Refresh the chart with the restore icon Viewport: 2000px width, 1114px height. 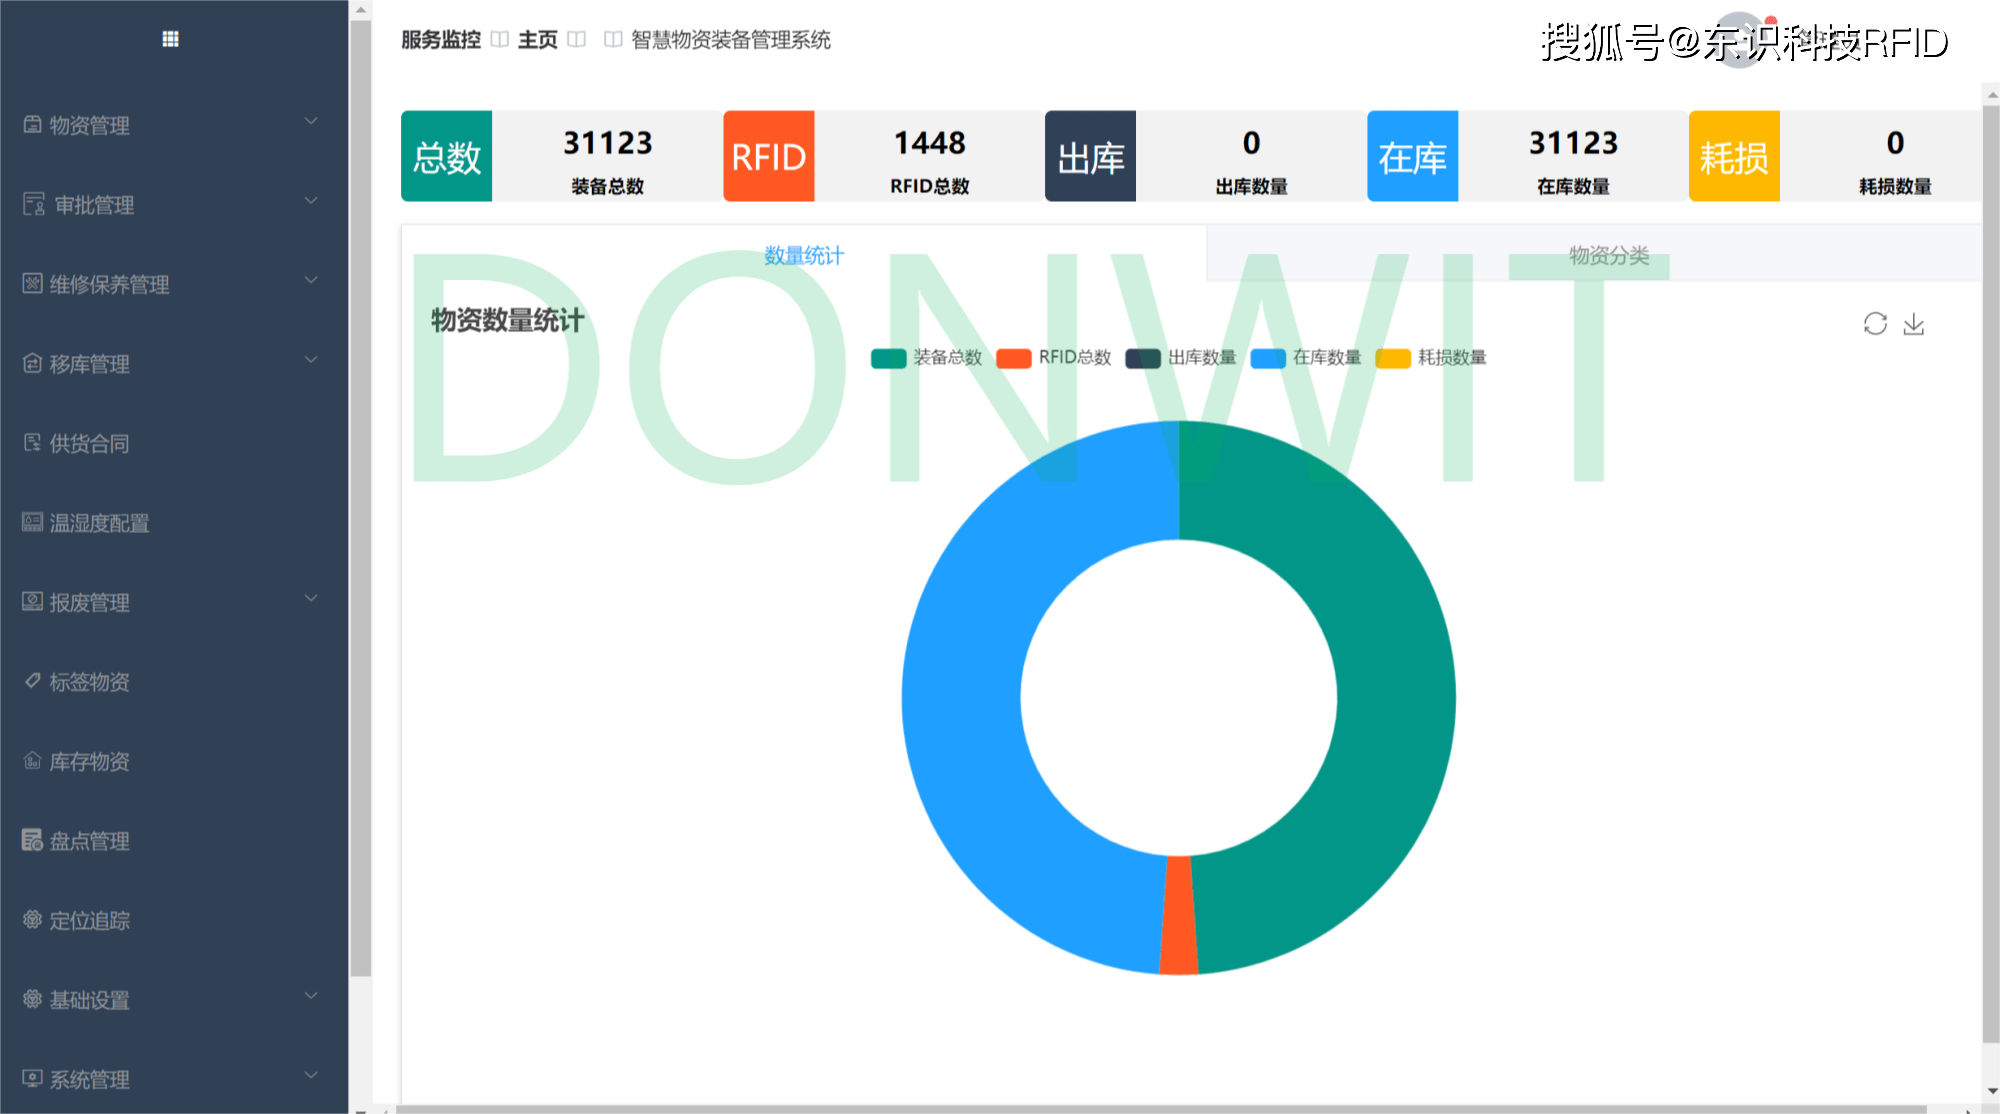(x=1875, y=324)
